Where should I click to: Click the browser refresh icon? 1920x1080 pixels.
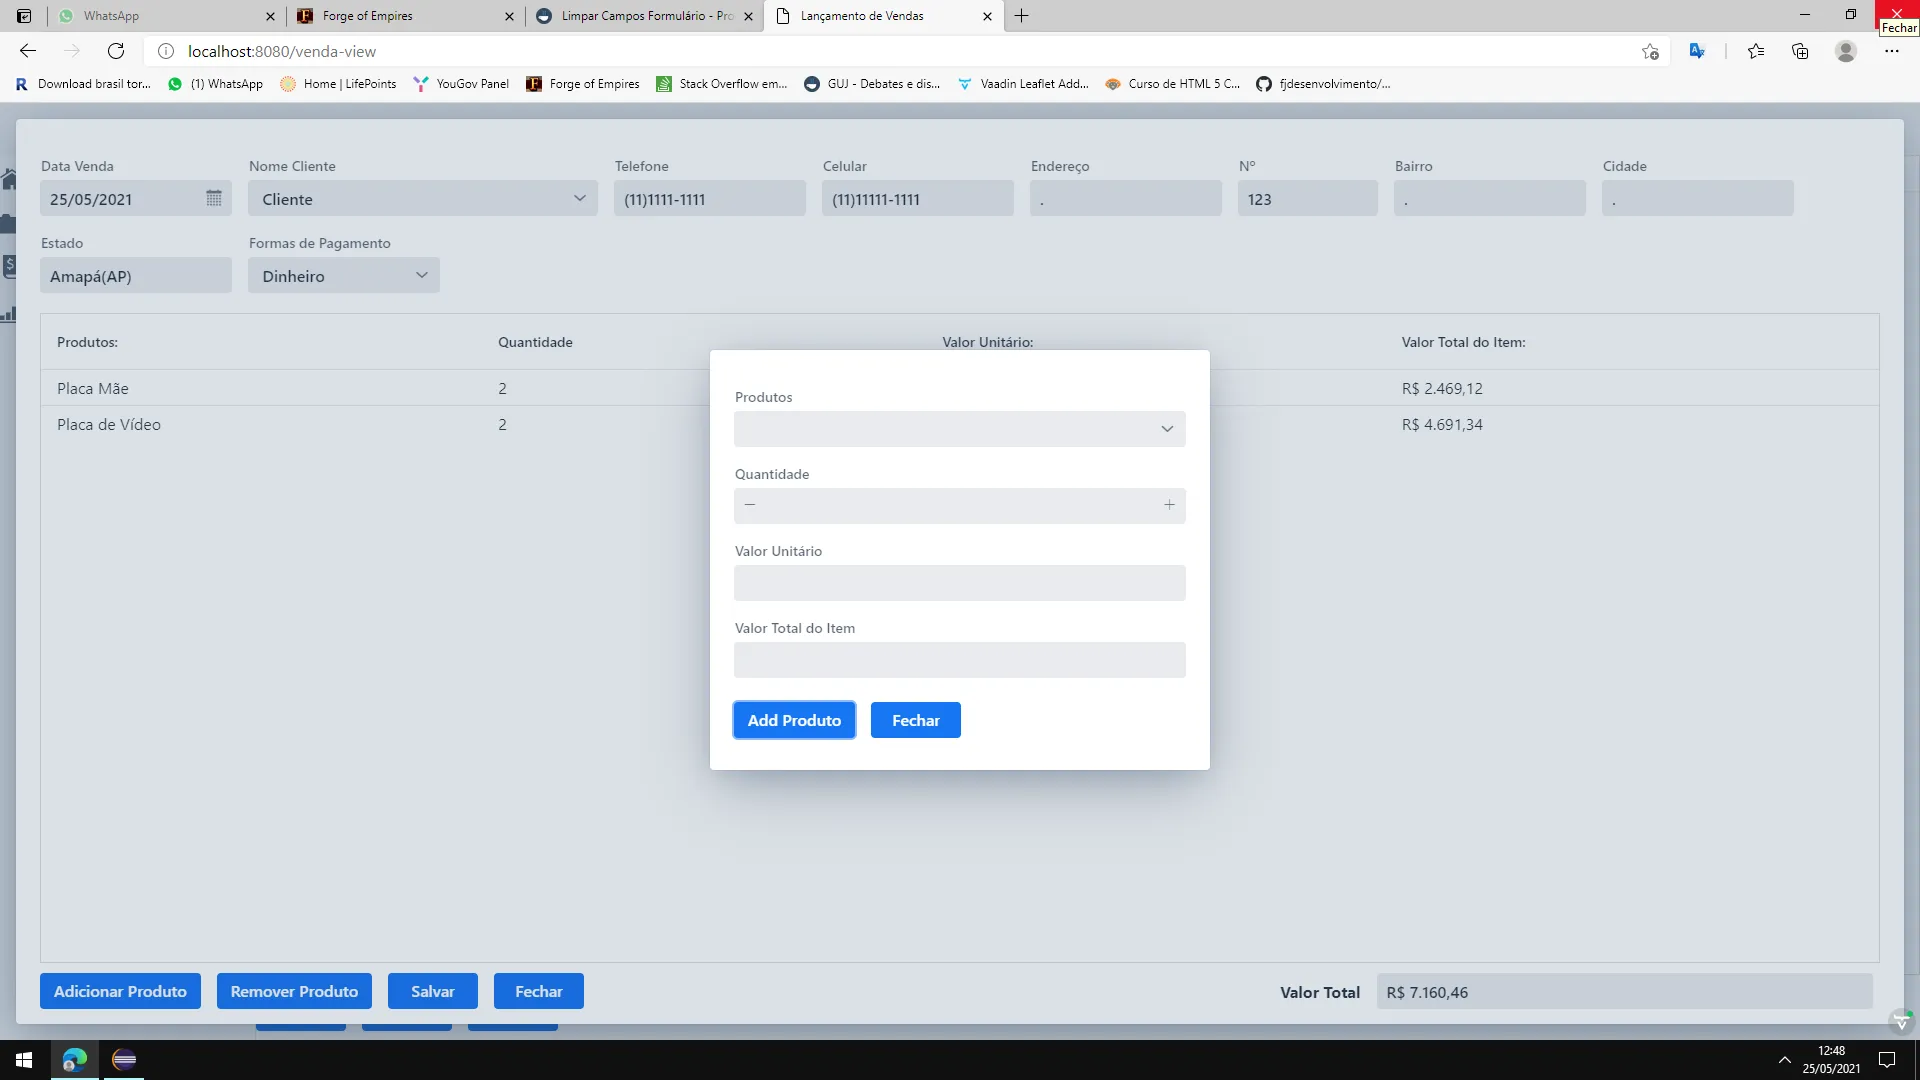coord(116,51)
